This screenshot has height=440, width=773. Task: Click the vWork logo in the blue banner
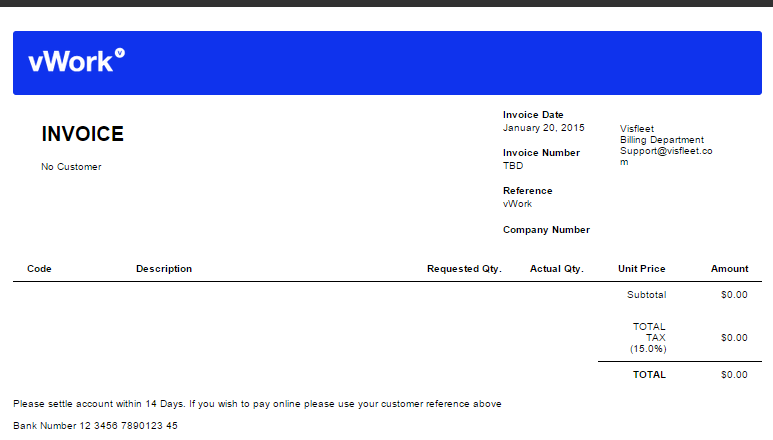pos(76,61)
